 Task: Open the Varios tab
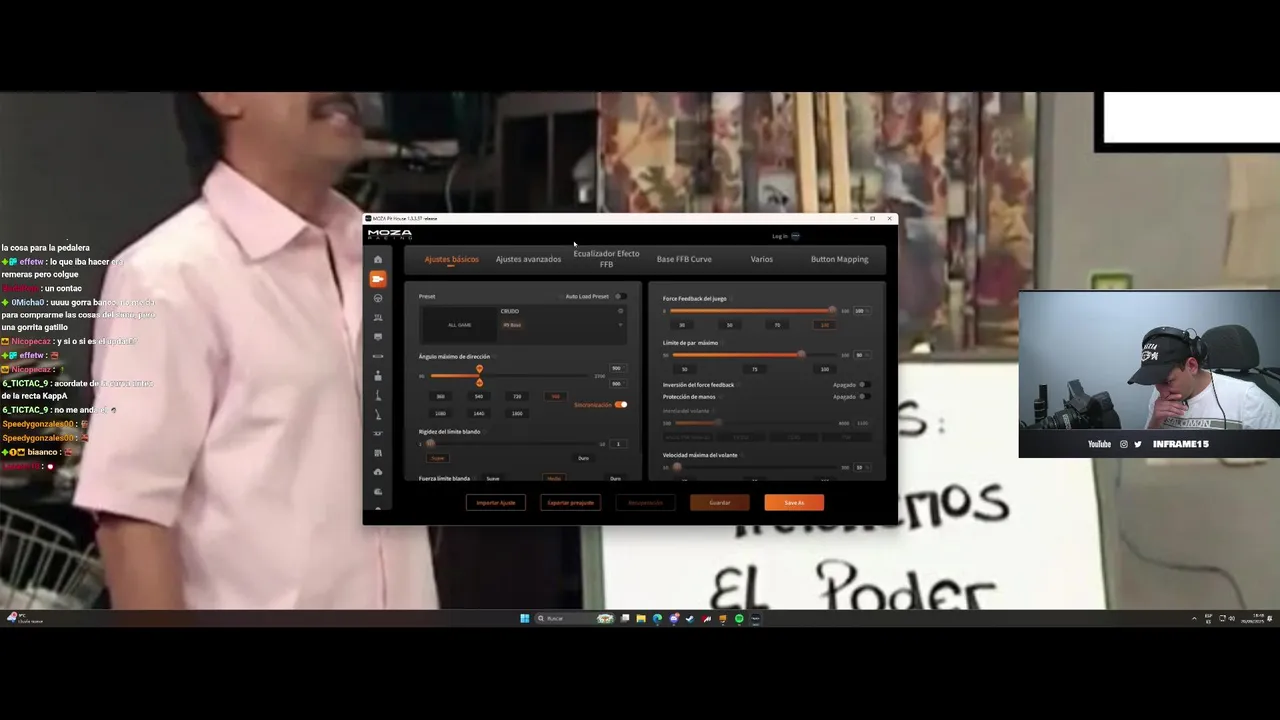(x=762, y=259)
